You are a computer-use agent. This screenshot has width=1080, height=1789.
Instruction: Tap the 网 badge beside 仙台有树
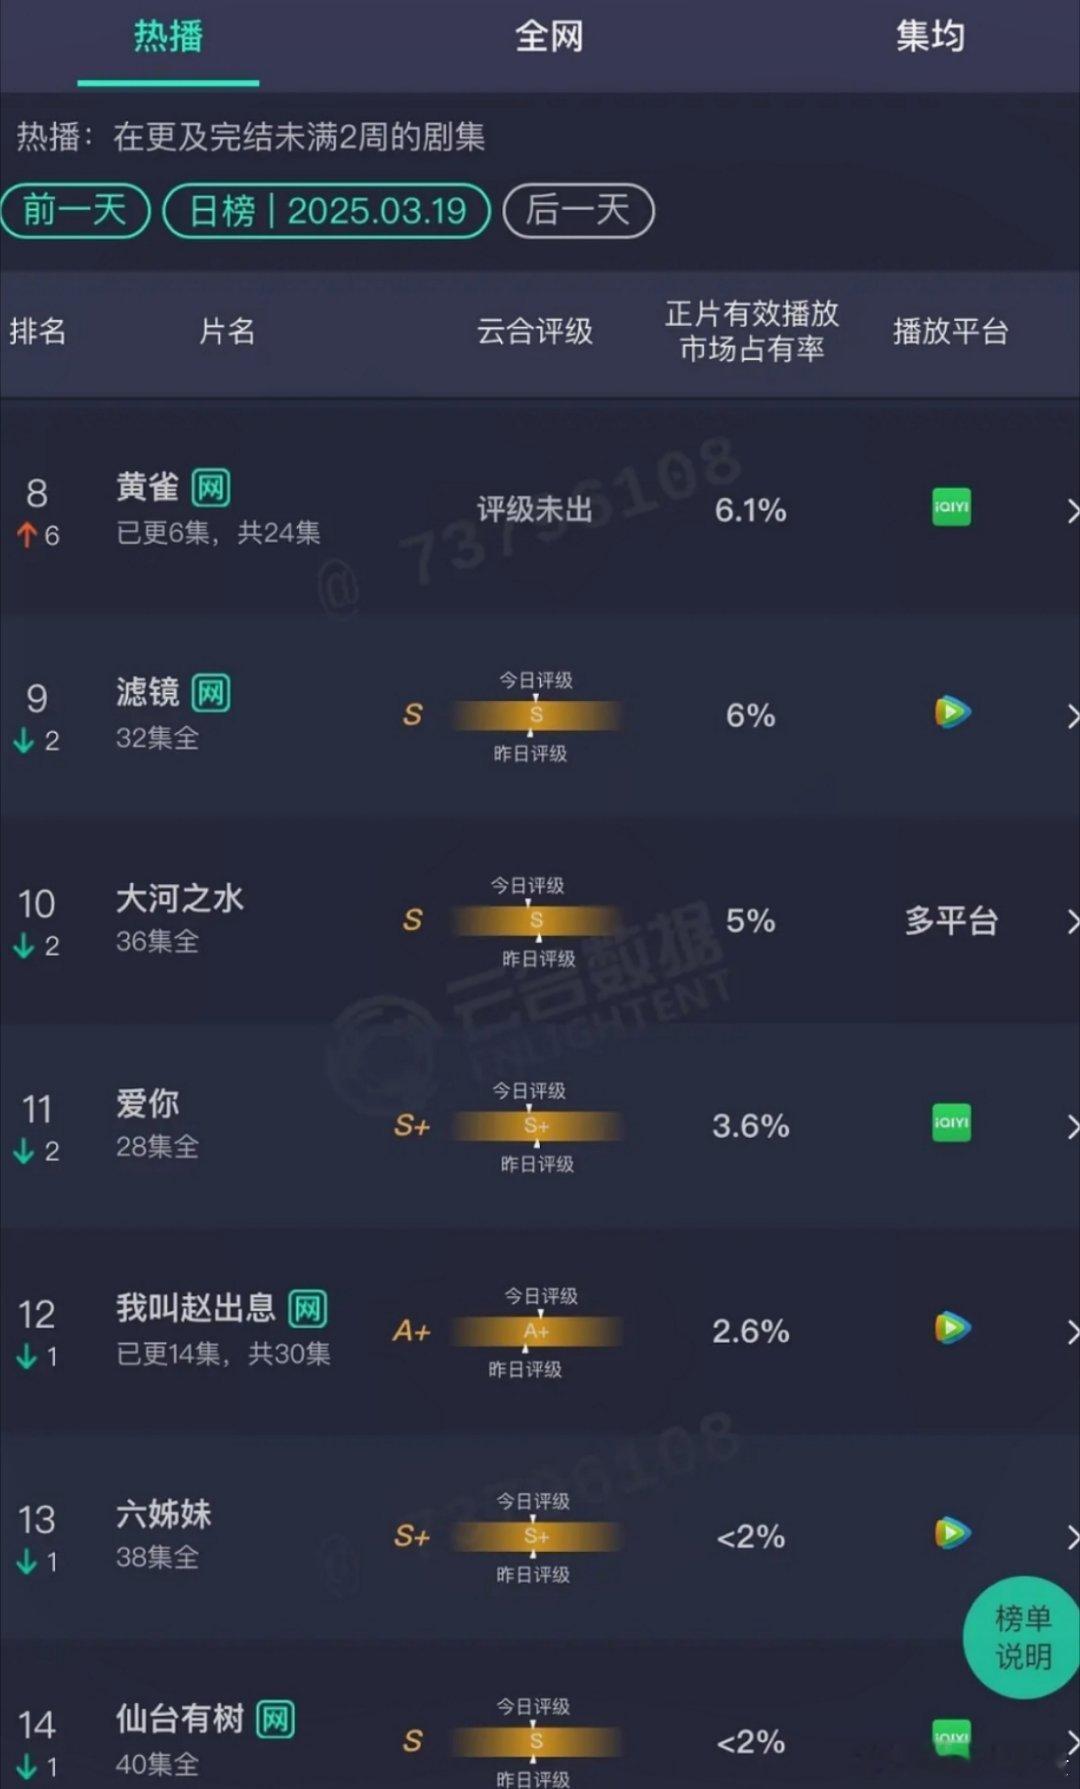[275, 1719]
